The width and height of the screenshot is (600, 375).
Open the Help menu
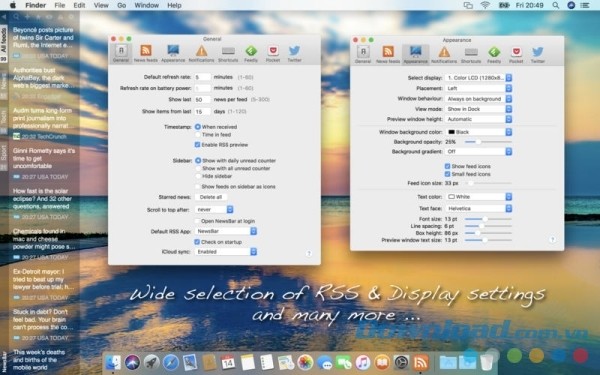tap(174, 5)
